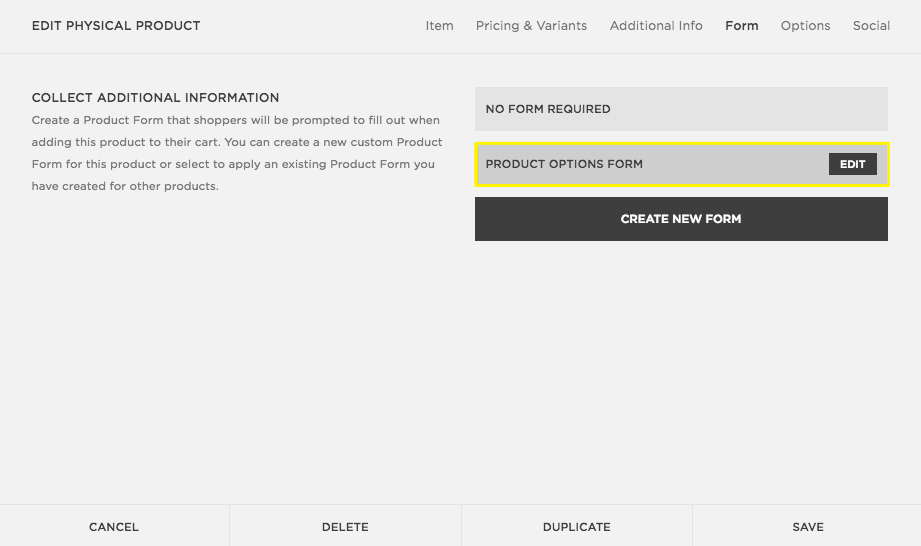Image resolution: width=921 pixels, height=546 pixels.
Task: Choose the No Form Required option
Action: [x=681, y=109]
